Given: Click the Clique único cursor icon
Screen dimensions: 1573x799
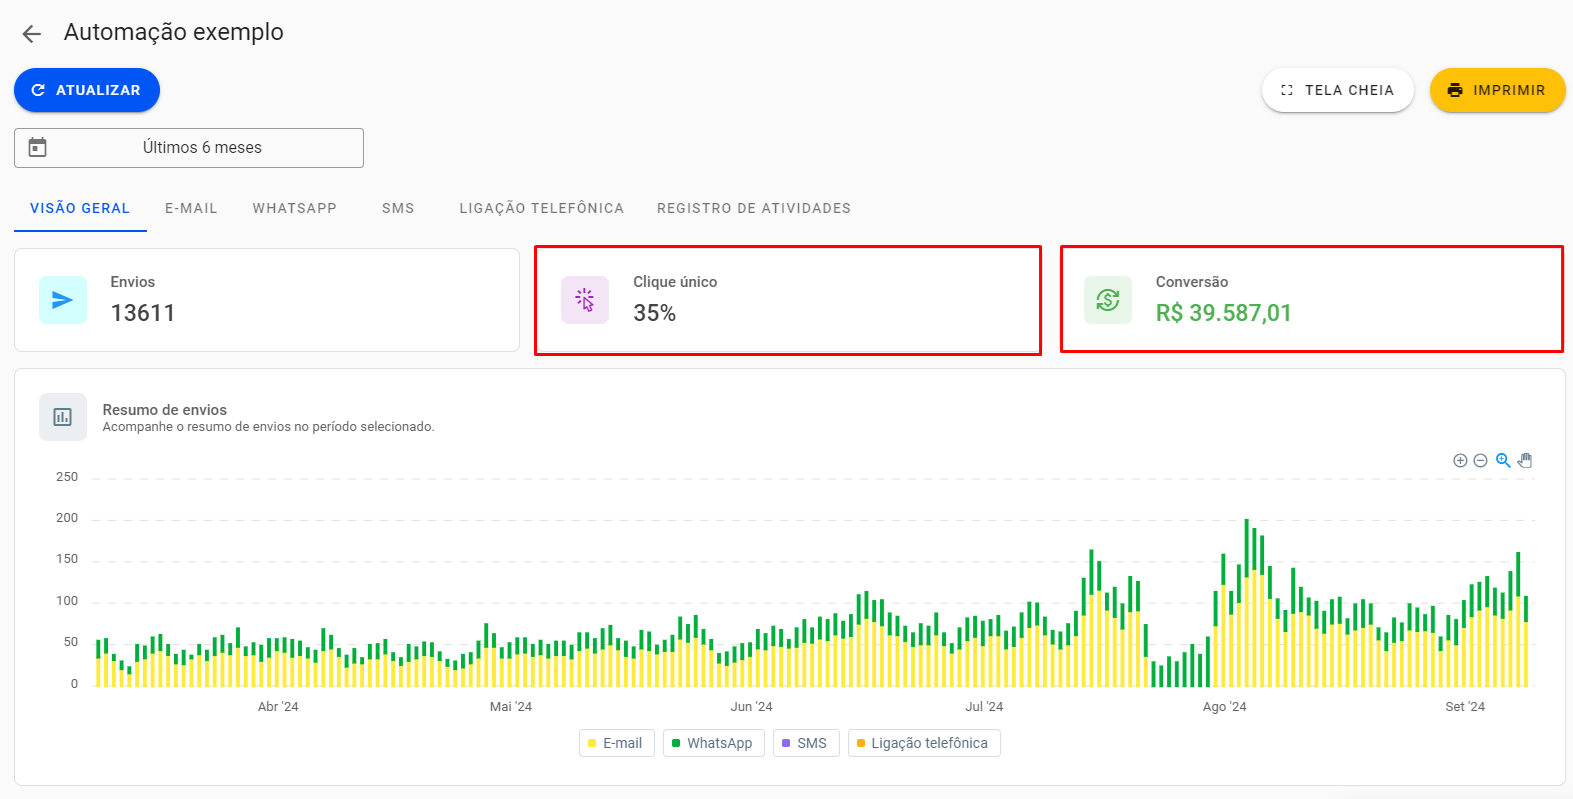Looking at the screenshot, I should [x=585, y=300].
